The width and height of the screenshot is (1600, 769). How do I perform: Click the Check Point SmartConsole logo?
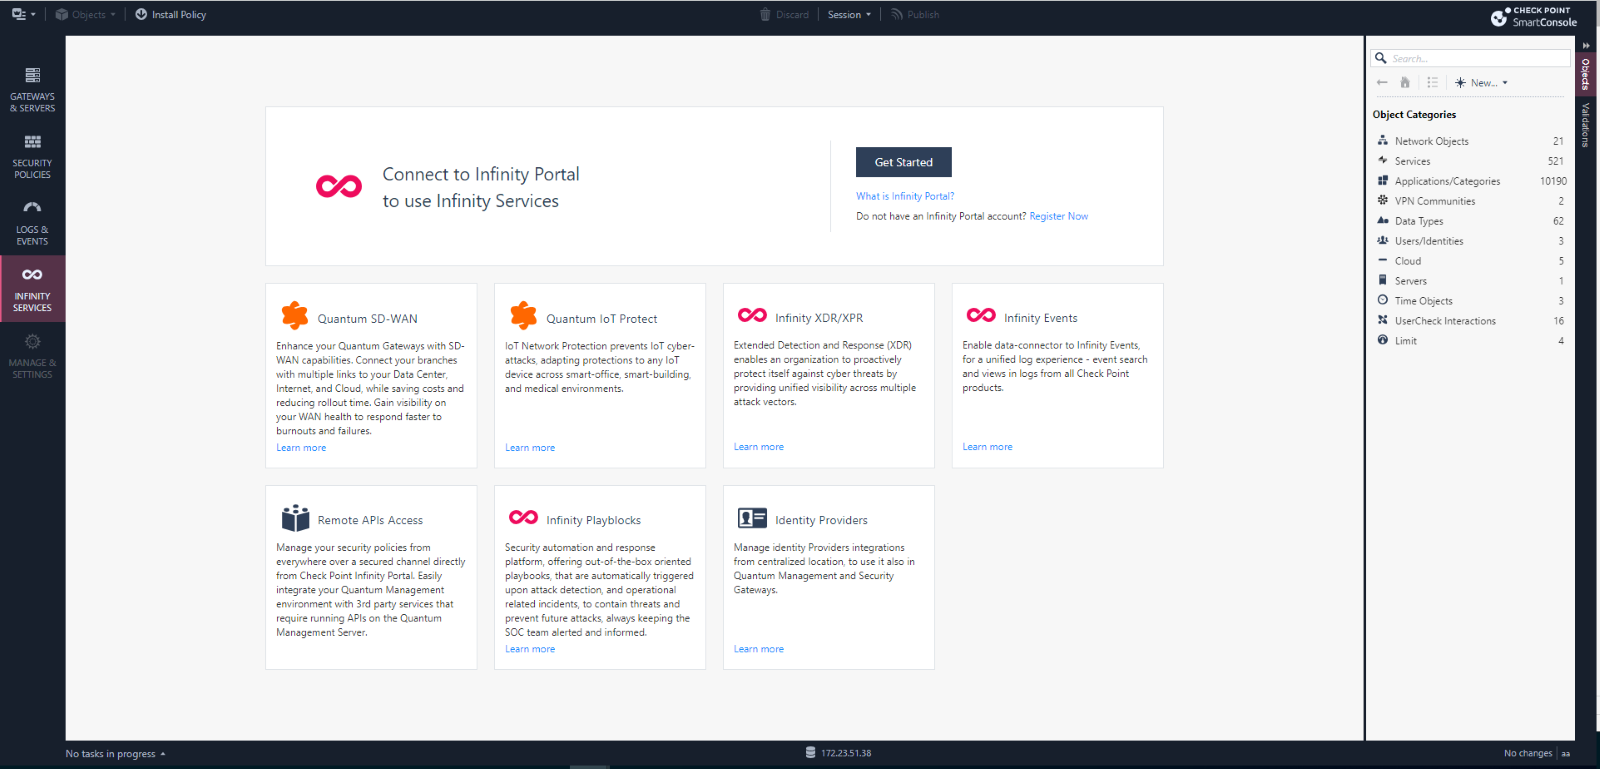click(x=1534, y=16)
